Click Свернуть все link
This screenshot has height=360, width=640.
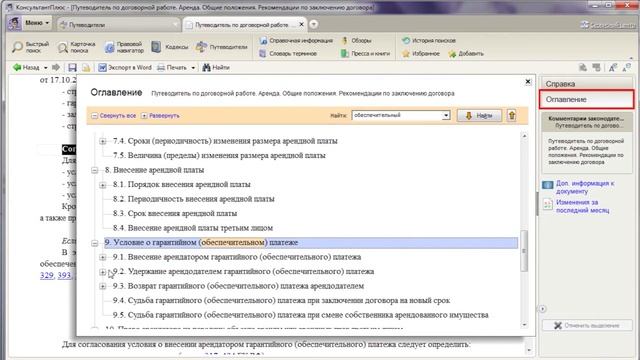pyautogui.click(x=114, y=116)
